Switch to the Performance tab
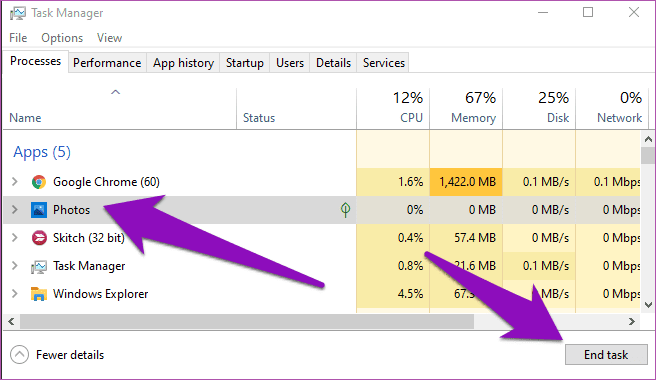 point(107,63)
